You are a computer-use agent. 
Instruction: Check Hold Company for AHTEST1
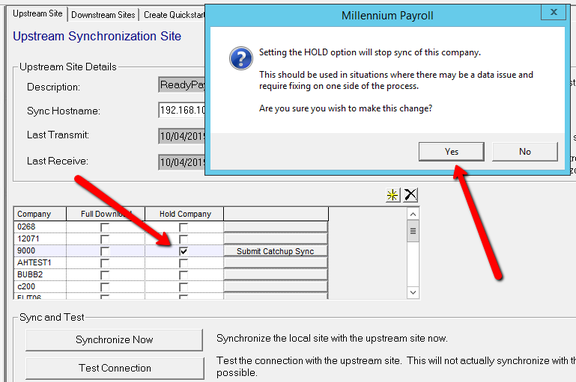coord(183,263)
